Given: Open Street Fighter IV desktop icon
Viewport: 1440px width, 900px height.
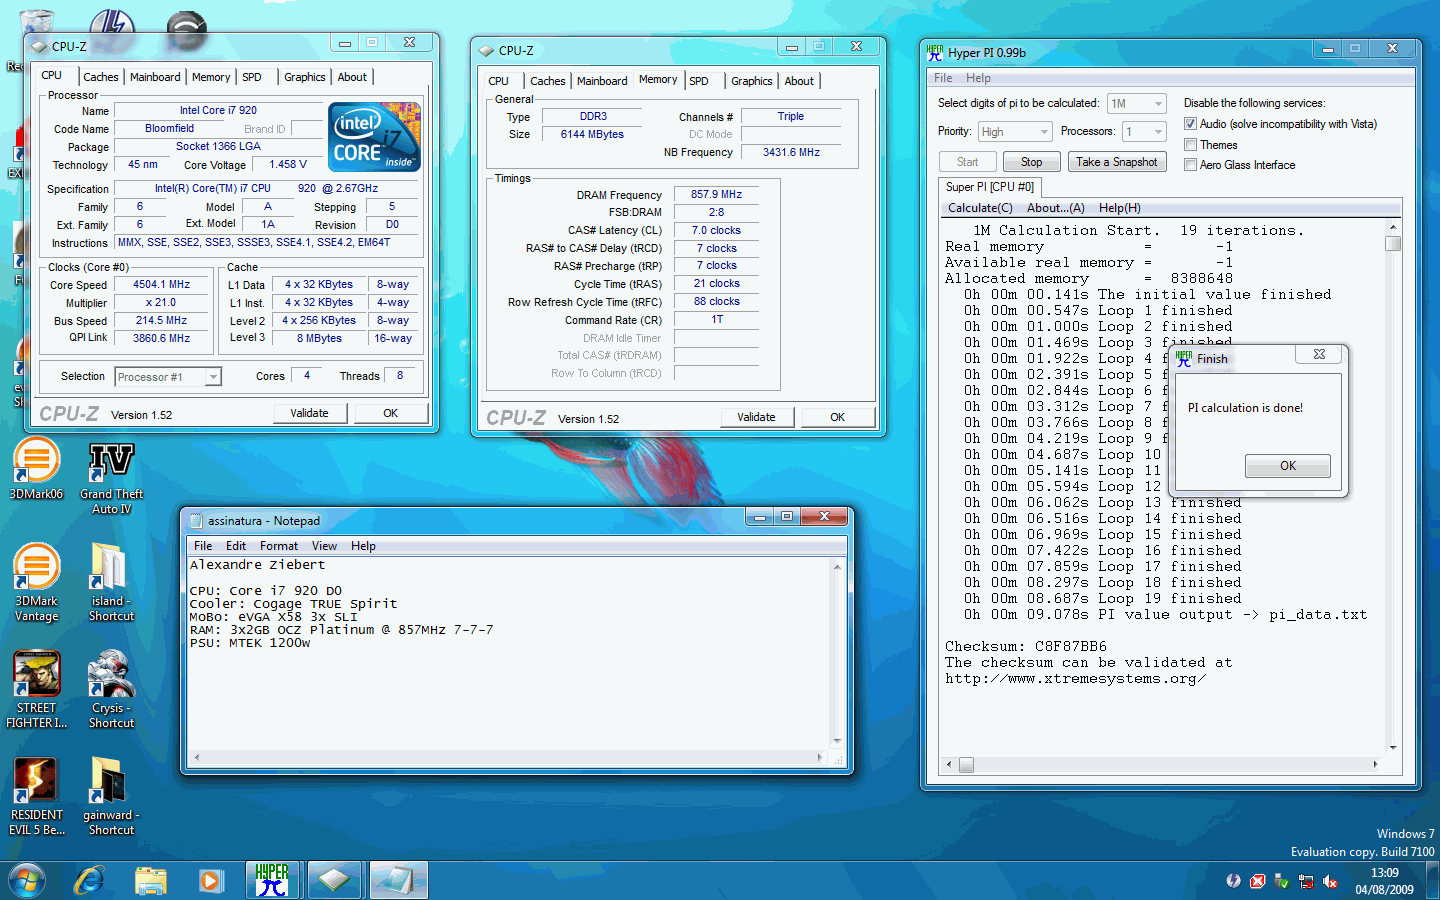Looking at the screenshot, I should coord(36,689).
